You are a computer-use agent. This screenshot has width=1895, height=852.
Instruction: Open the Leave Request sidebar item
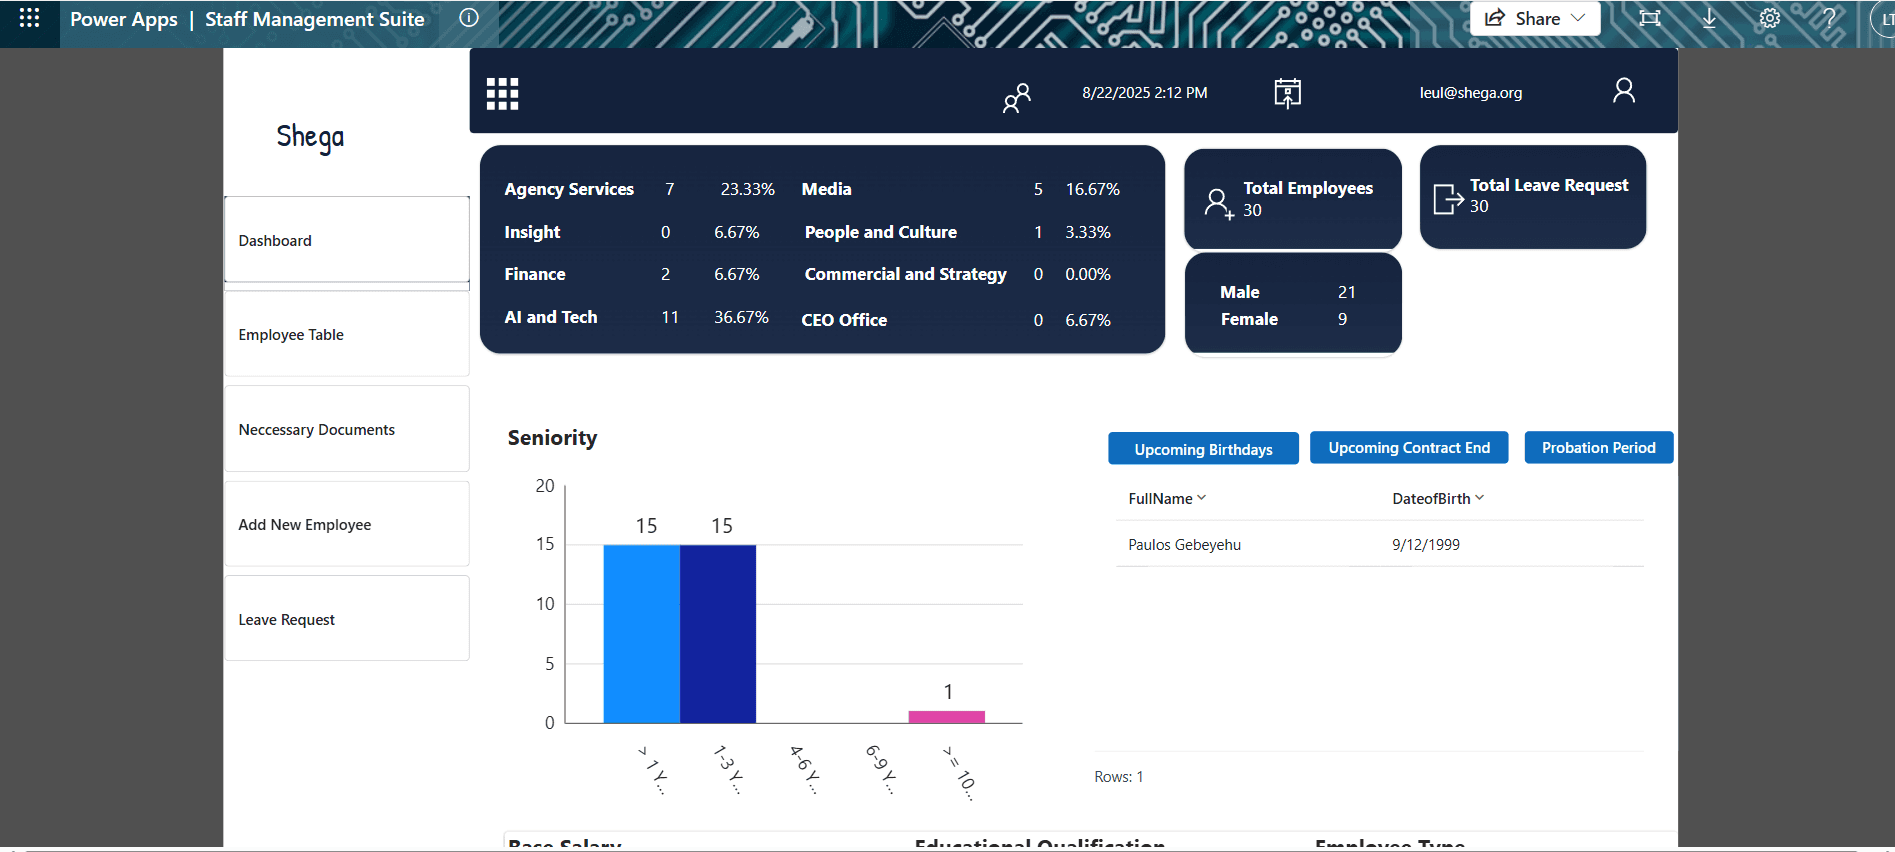coord(347,619)
